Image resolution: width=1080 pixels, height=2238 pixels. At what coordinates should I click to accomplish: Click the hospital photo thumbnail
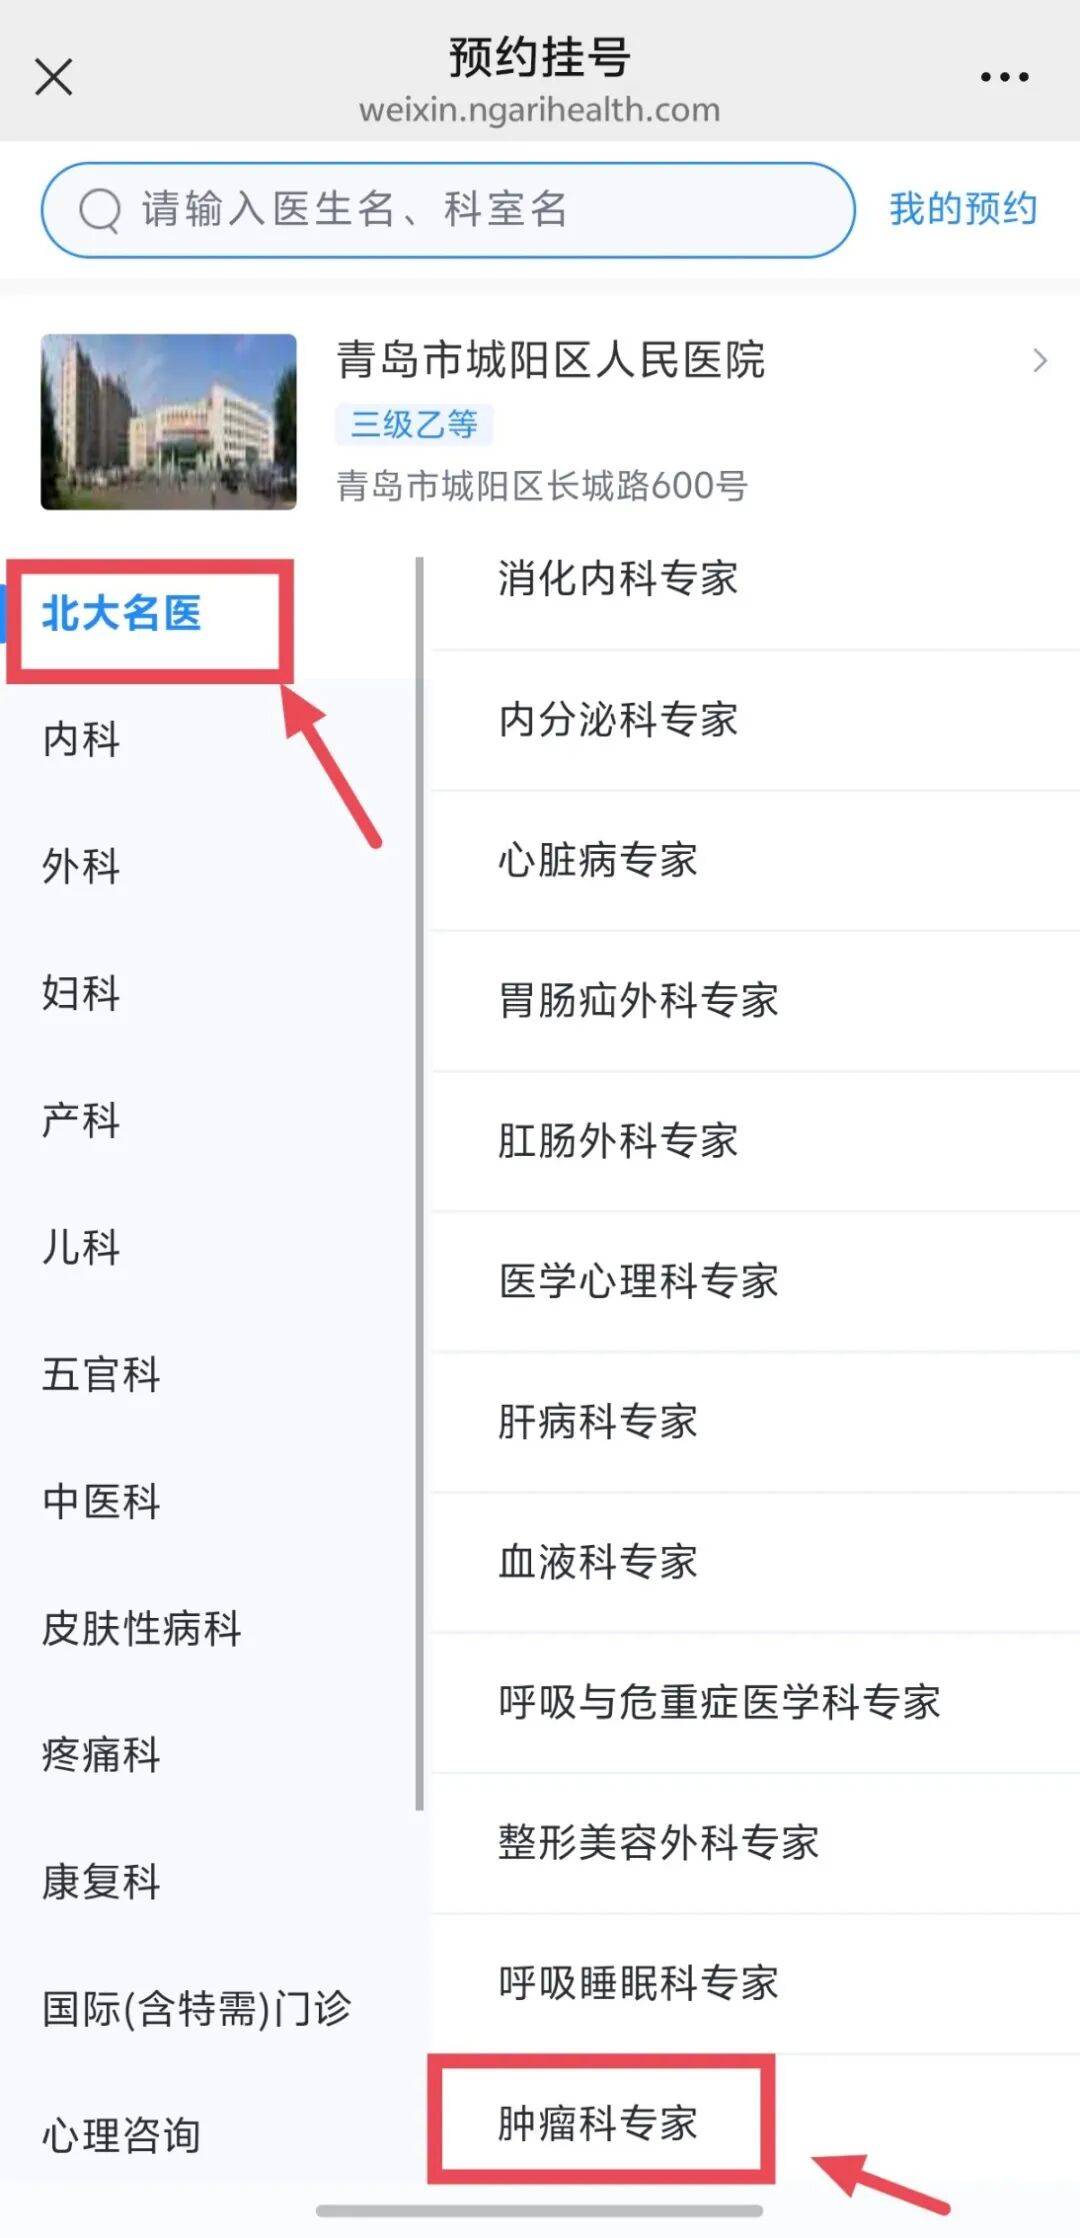tap(166, 422)
